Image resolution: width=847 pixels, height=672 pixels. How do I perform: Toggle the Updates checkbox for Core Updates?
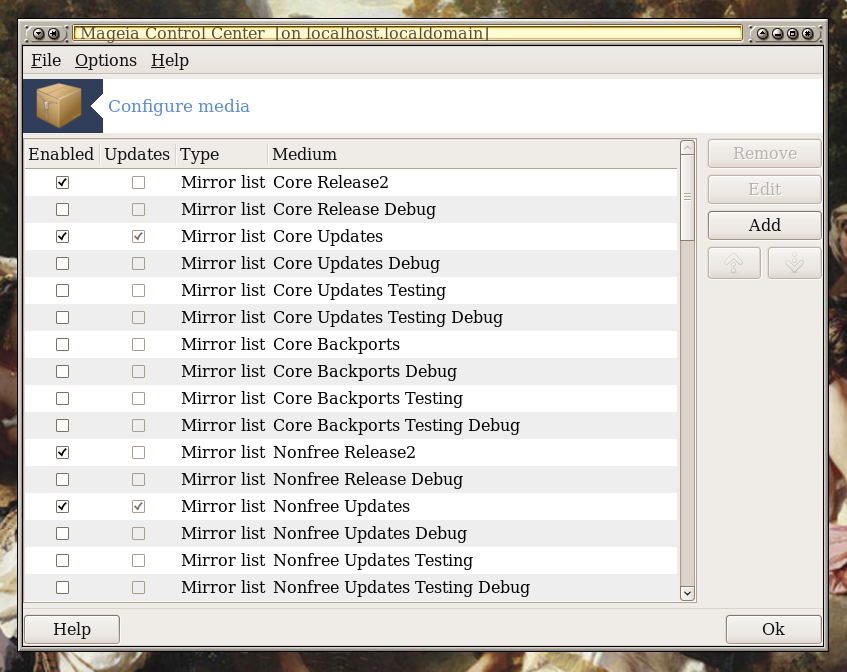139,237
